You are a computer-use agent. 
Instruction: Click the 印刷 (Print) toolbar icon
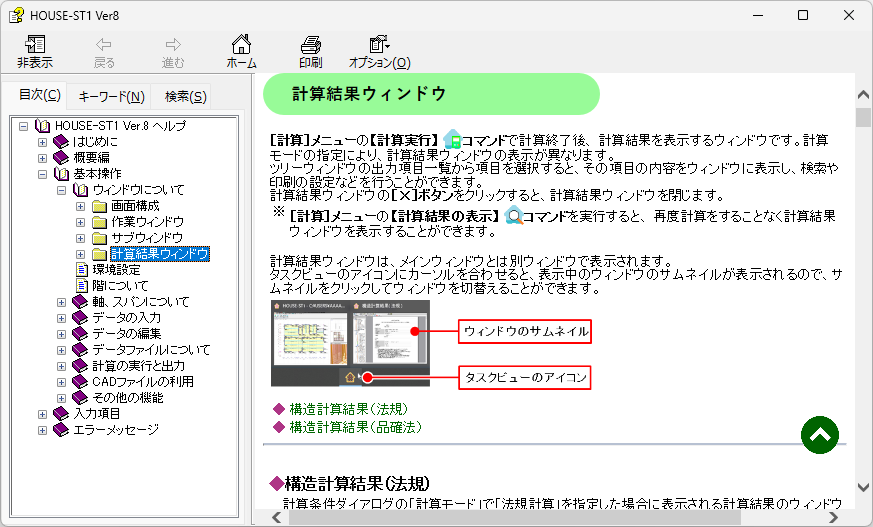tap(310, 45)
